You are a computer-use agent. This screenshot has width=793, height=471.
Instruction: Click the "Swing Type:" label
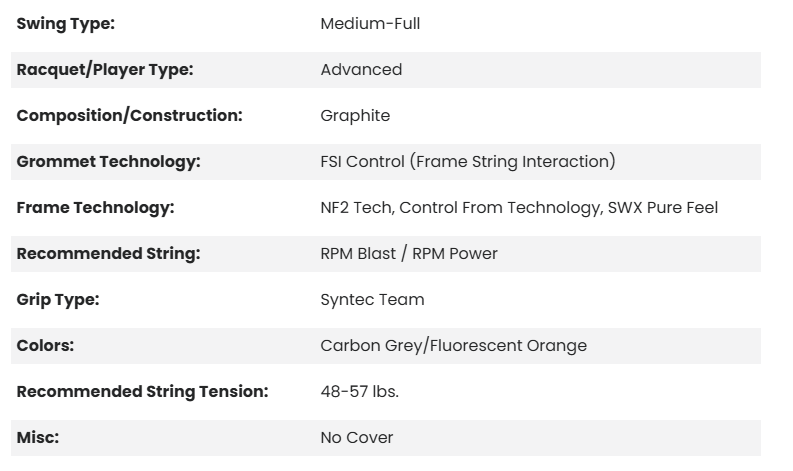click(65, 24)
